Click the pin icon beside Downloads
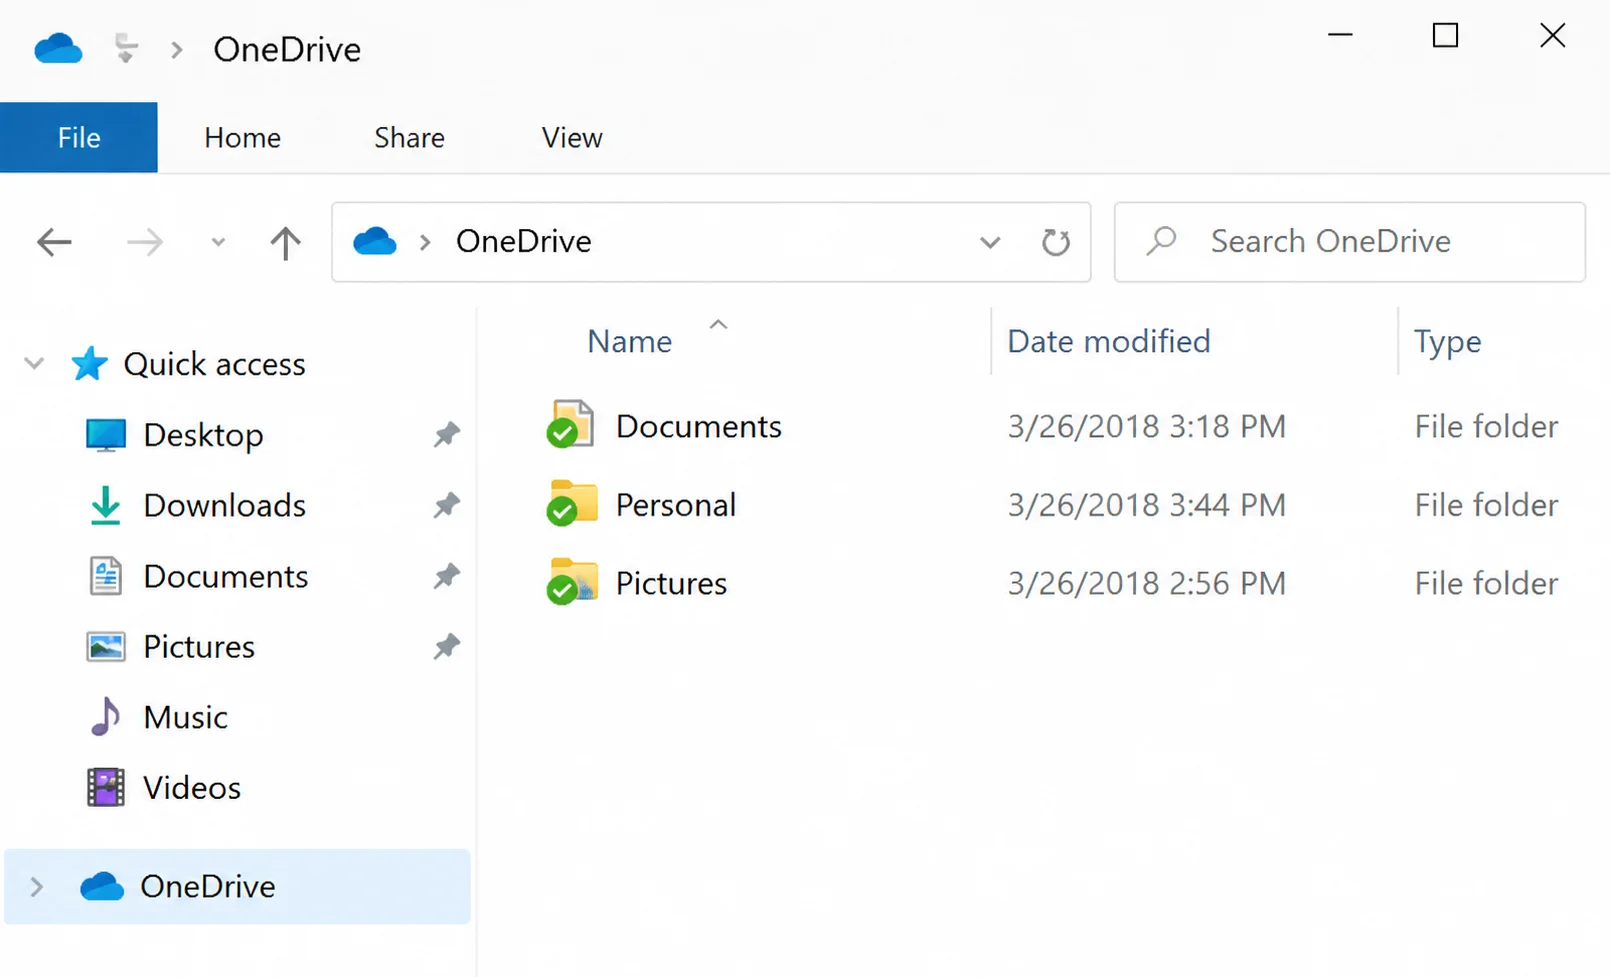The image size is (1610, 977). click(x=446, y=506)
